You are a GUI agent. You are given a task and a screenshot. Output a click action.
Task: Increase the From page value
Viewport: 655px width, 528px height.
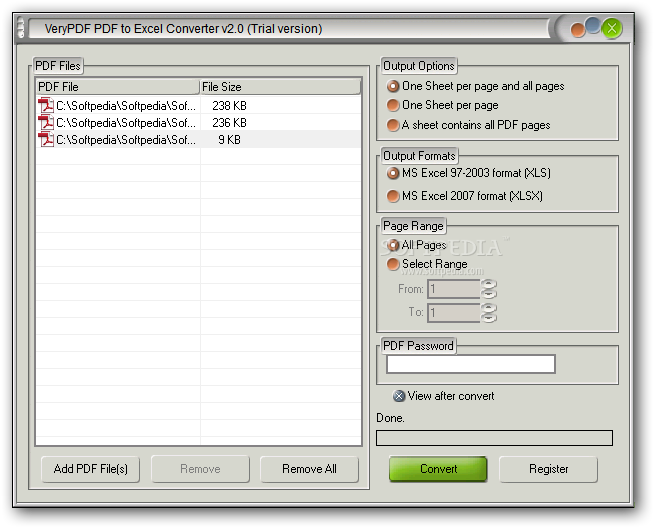[489, 284]
